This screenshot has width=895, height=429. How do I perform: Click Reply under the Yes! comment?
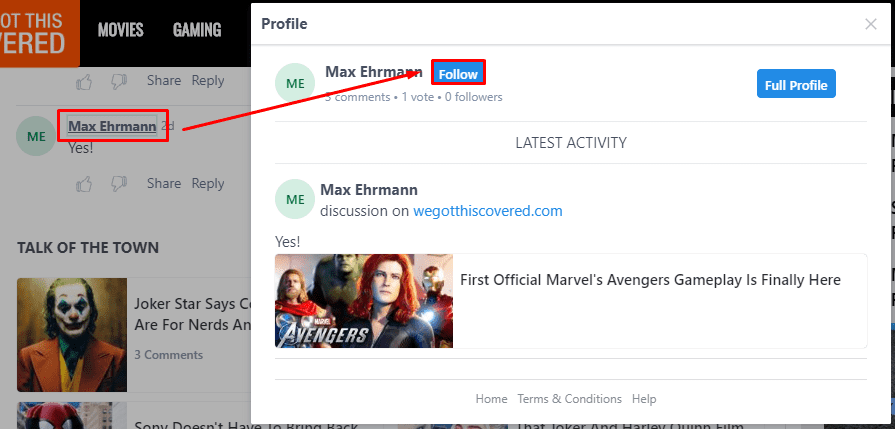[x=208, y=183]
